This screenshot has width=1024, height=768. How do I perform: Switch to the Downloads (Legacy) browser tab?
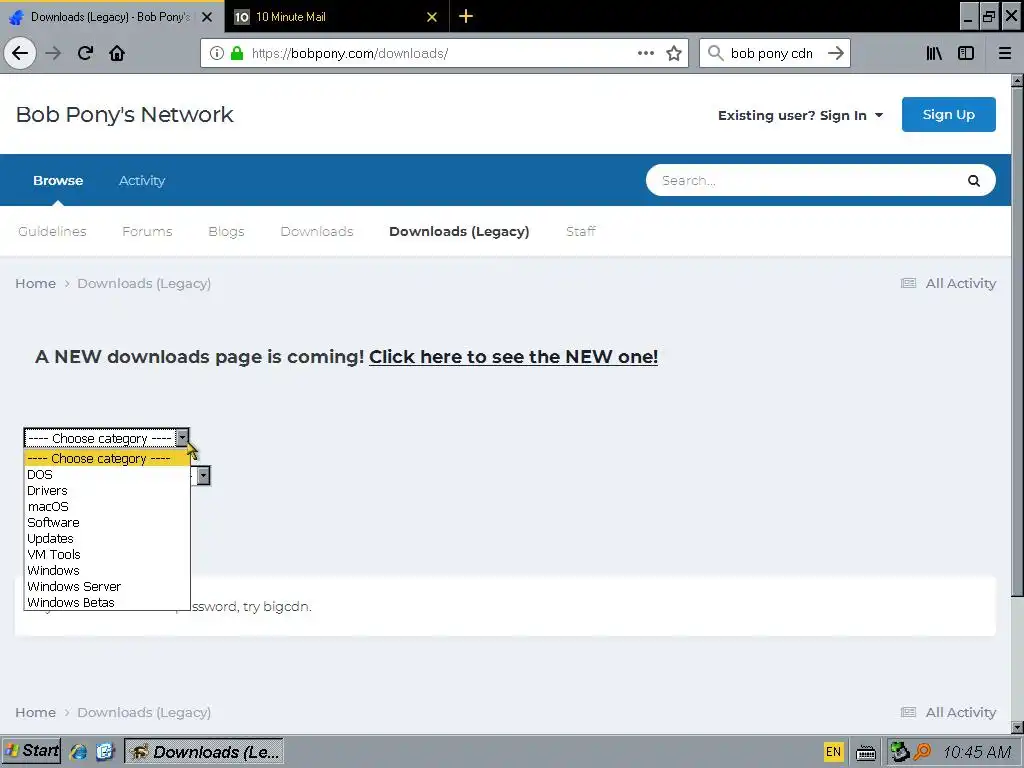[112, 16]
